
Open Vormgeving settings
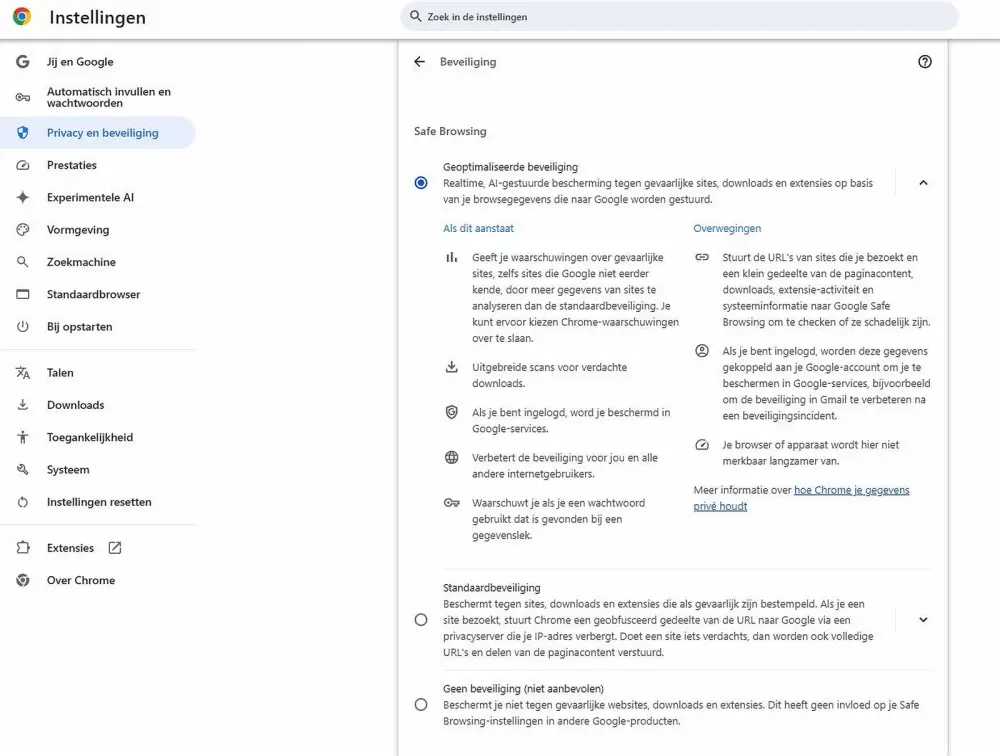click(x=98, y=230)
